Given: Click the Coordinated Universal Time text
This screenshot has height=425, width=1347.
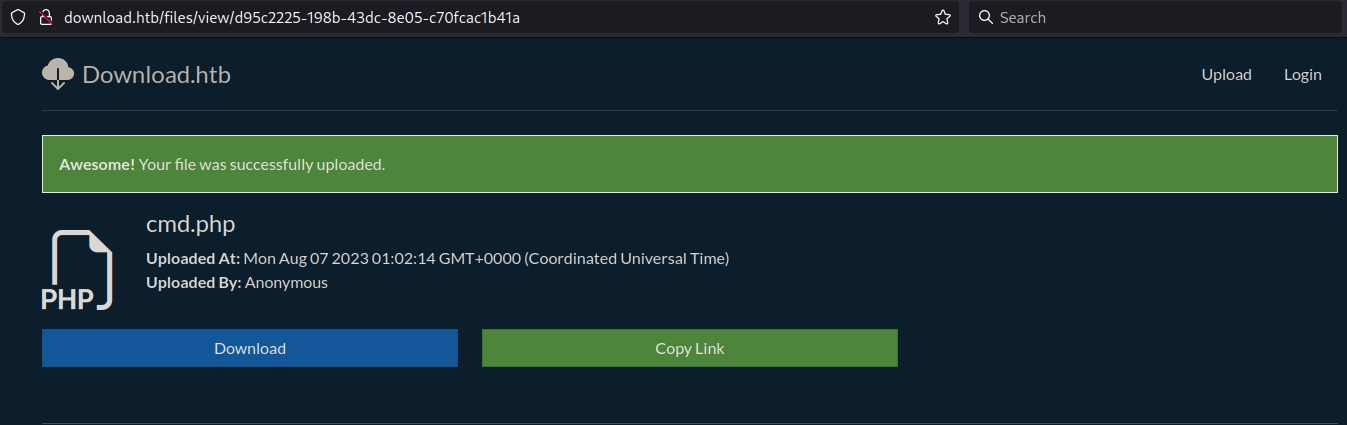Looking at the screenshot, I should [x=627, y=258].
